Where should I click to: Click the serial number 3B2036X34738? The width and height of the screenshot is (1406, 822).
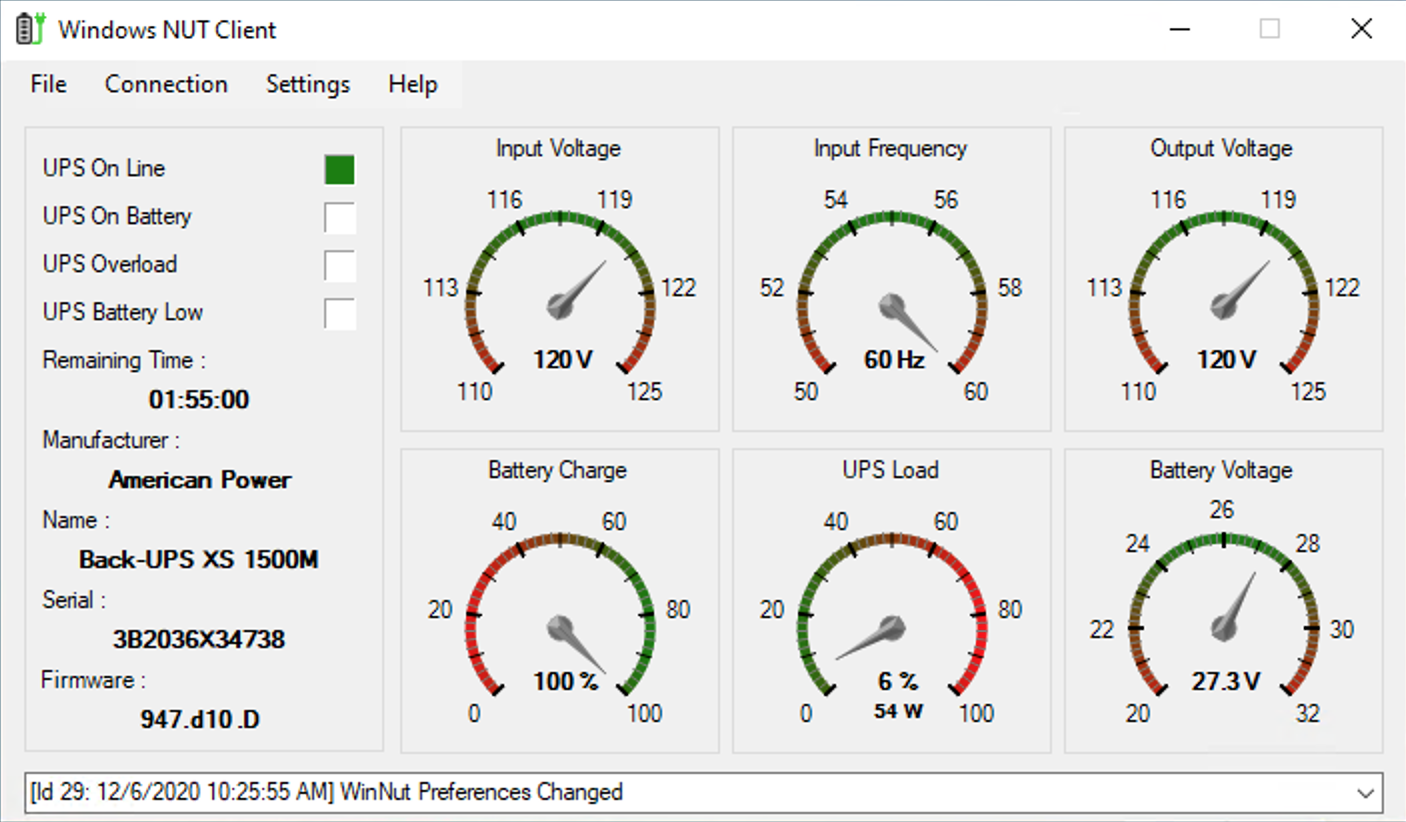point(199,640)
